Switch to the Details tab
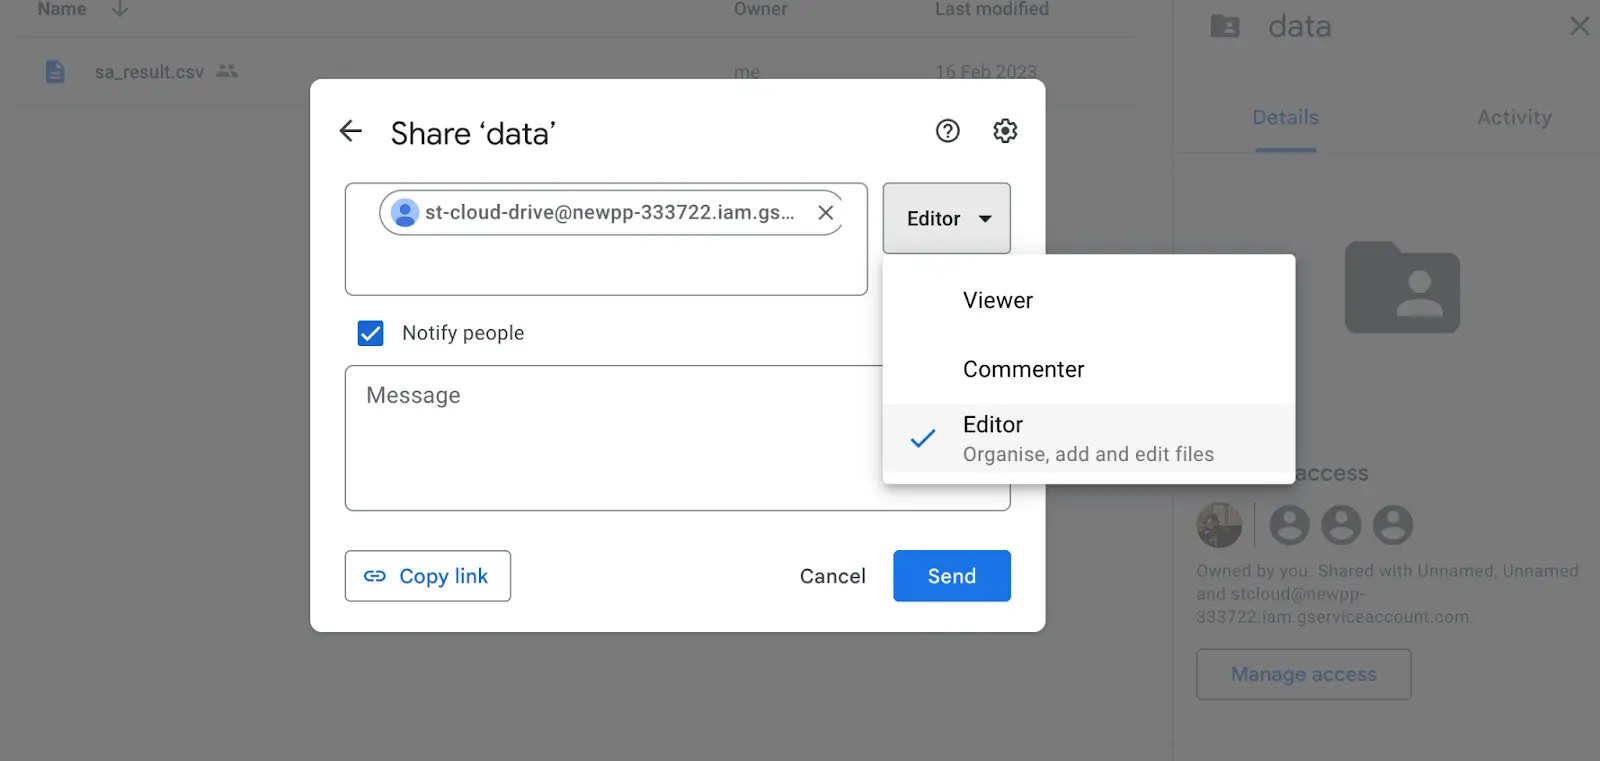Image resolution: width=1600 pixels, height=761 pixels. [1286, 117]
